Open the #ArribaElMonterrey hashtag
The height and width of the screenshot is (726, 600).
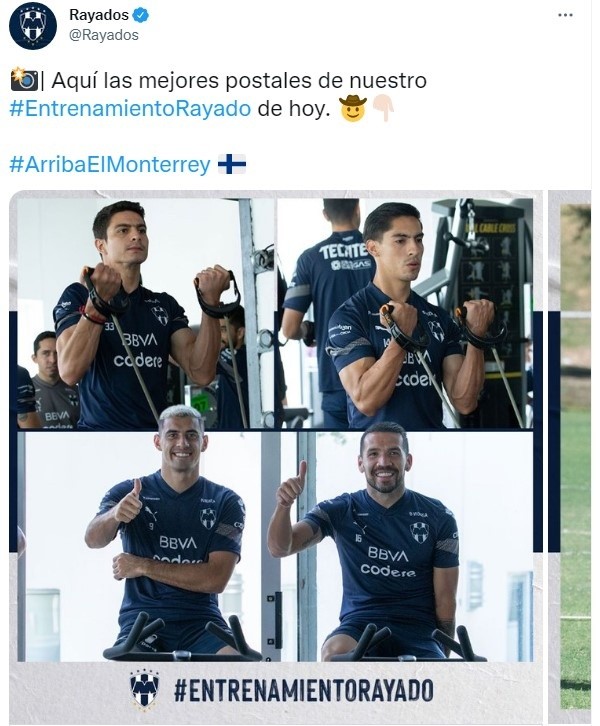point(110,164)
